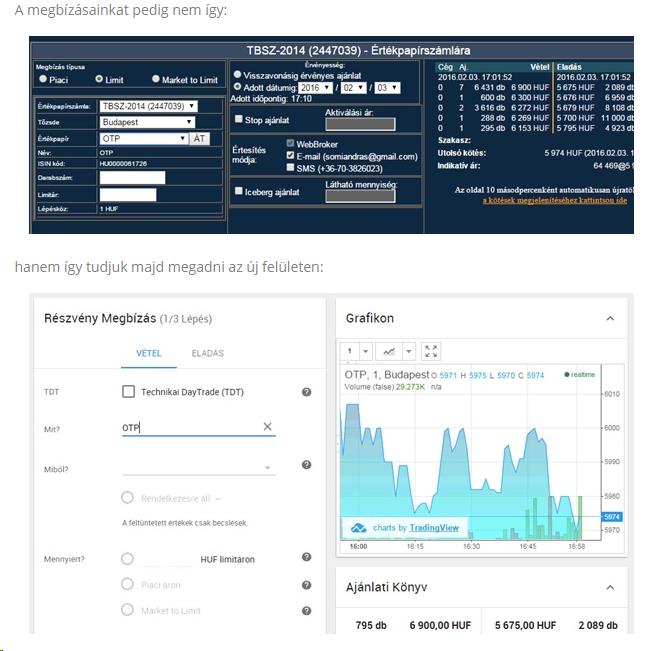Open the month 02 dropdown
The image size is (661, 651).
tap(354, 88)
